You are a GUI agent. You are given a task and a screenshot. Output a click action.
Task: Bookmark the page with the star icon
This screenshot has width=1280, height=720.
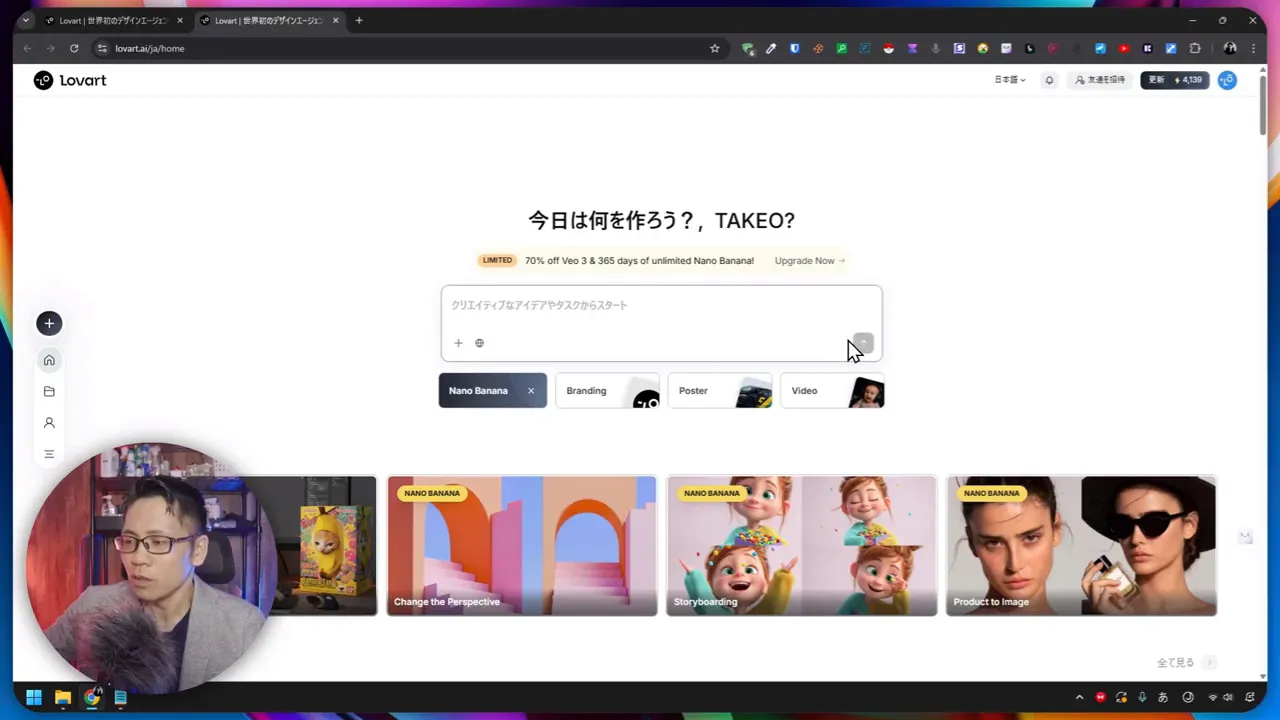(714, 48)
